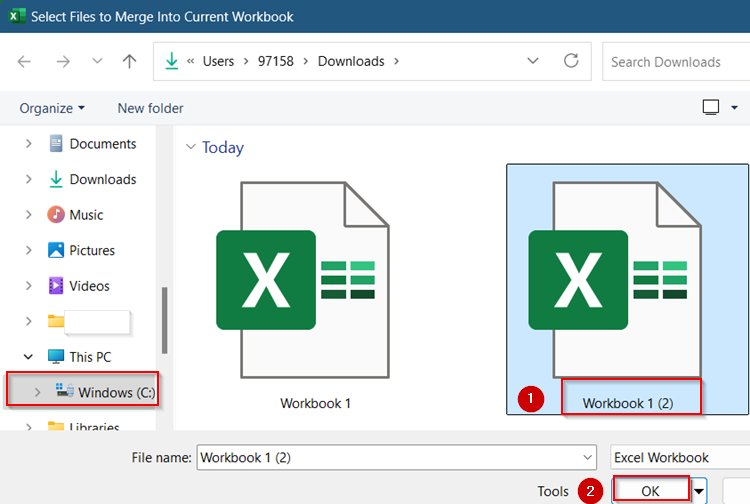Go back with the left arrow
The height and width of the screenshot is (504, 750).
(24, 62)
